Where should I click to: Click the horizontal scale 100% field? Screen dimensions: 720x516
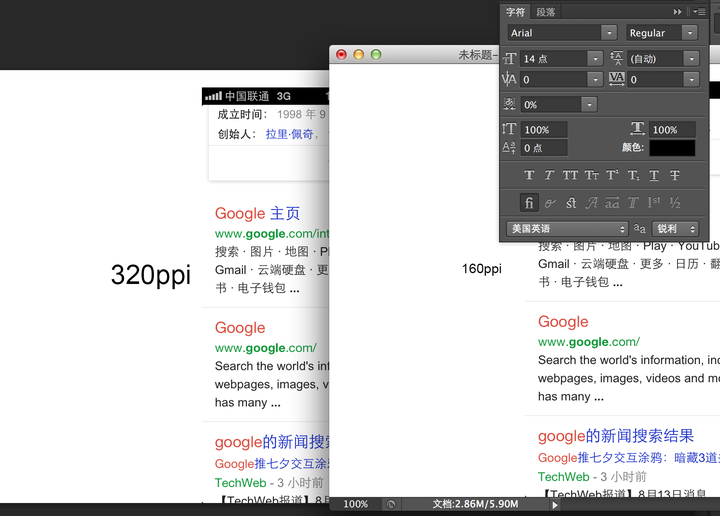[672, 130]
